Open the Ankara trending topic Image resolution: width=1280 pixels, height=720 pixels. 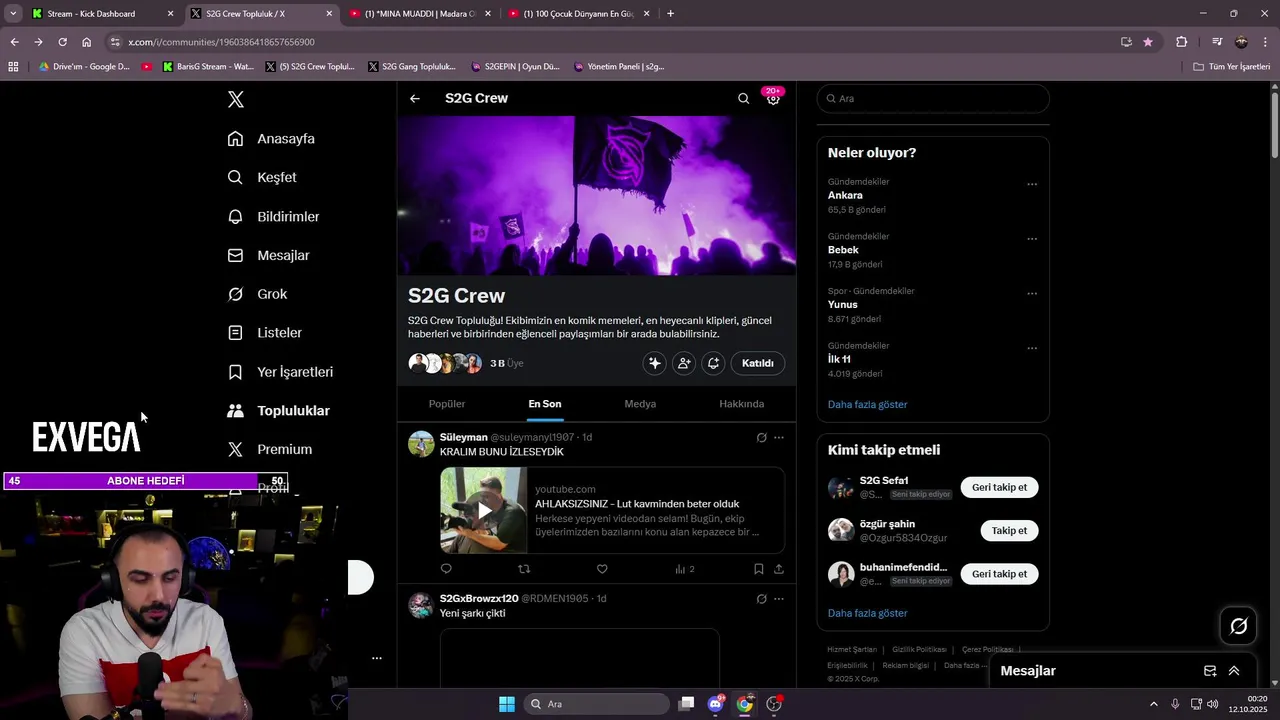click(x=845, y=195)
